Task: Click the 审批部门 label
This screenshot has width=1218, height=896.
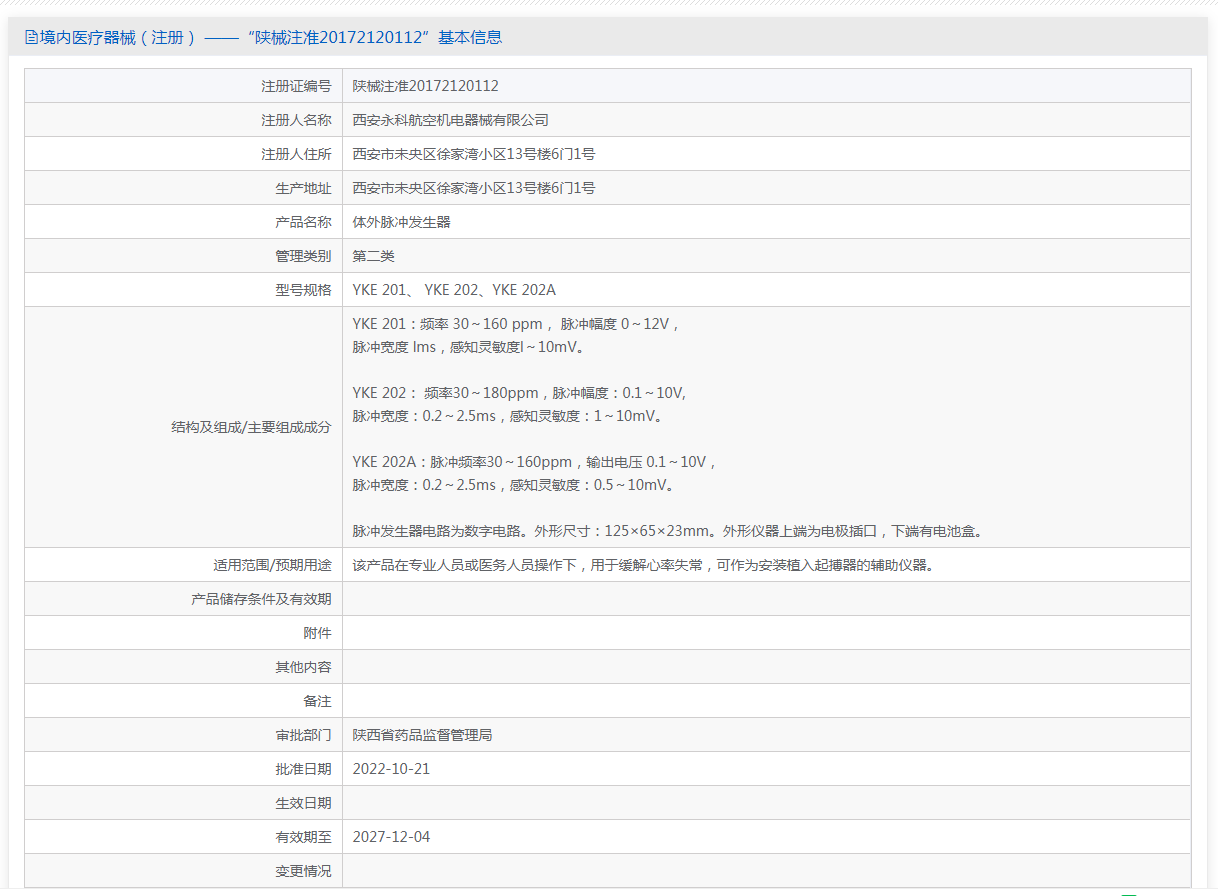Action: [x=303, y=735]
